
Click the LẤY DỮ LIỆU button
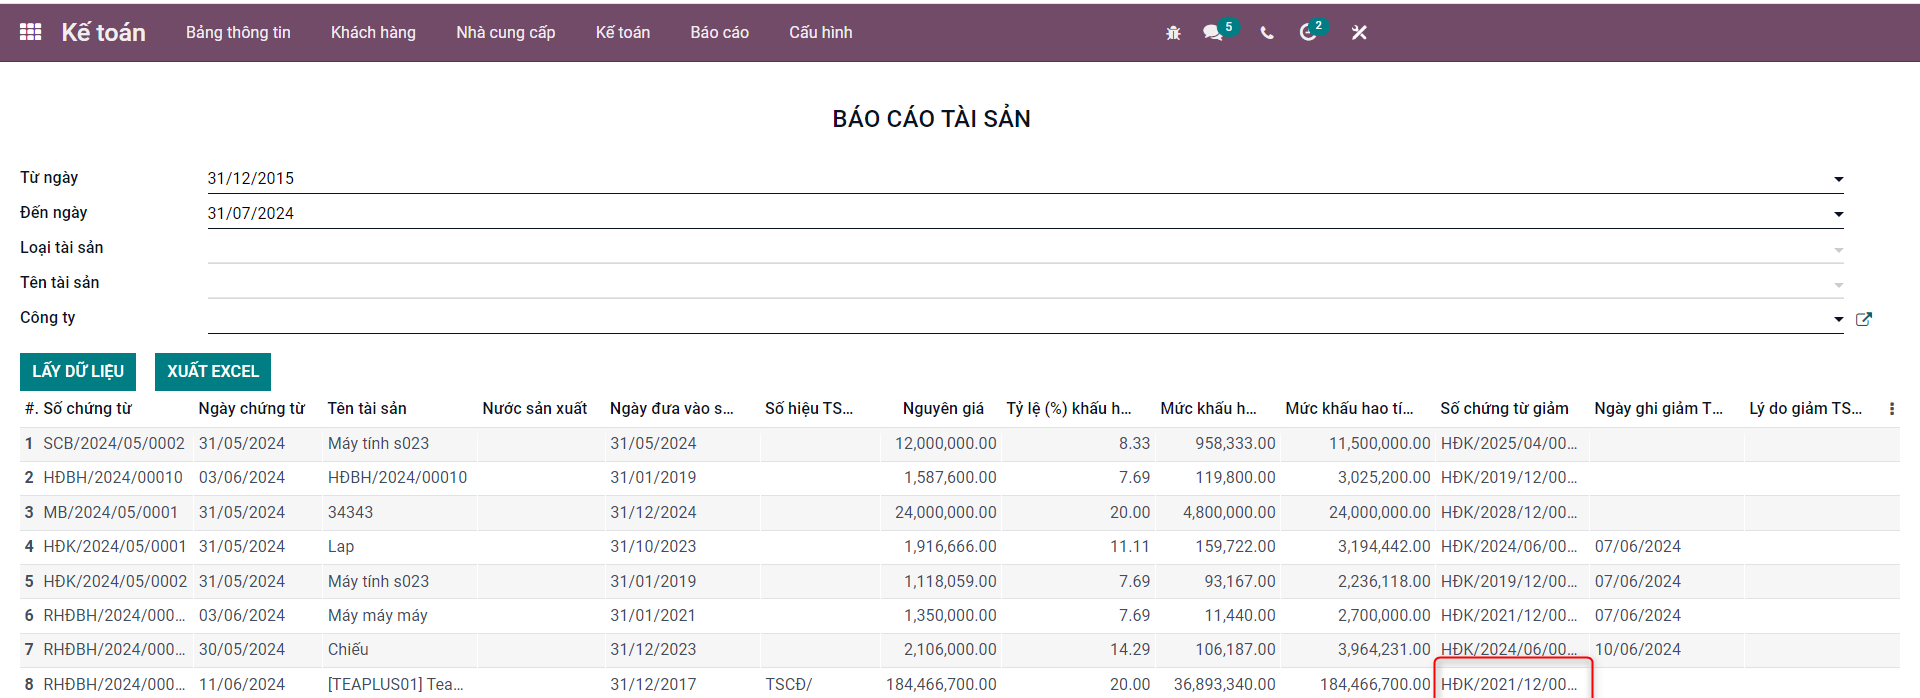click(78, 371)
